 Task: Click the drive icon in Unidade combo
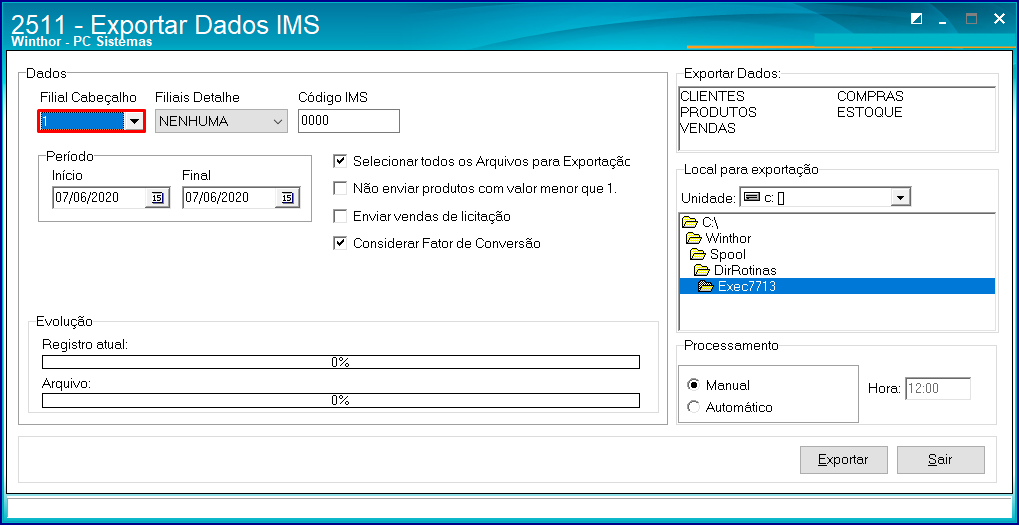pyautogui.click(x=751, y=197)
